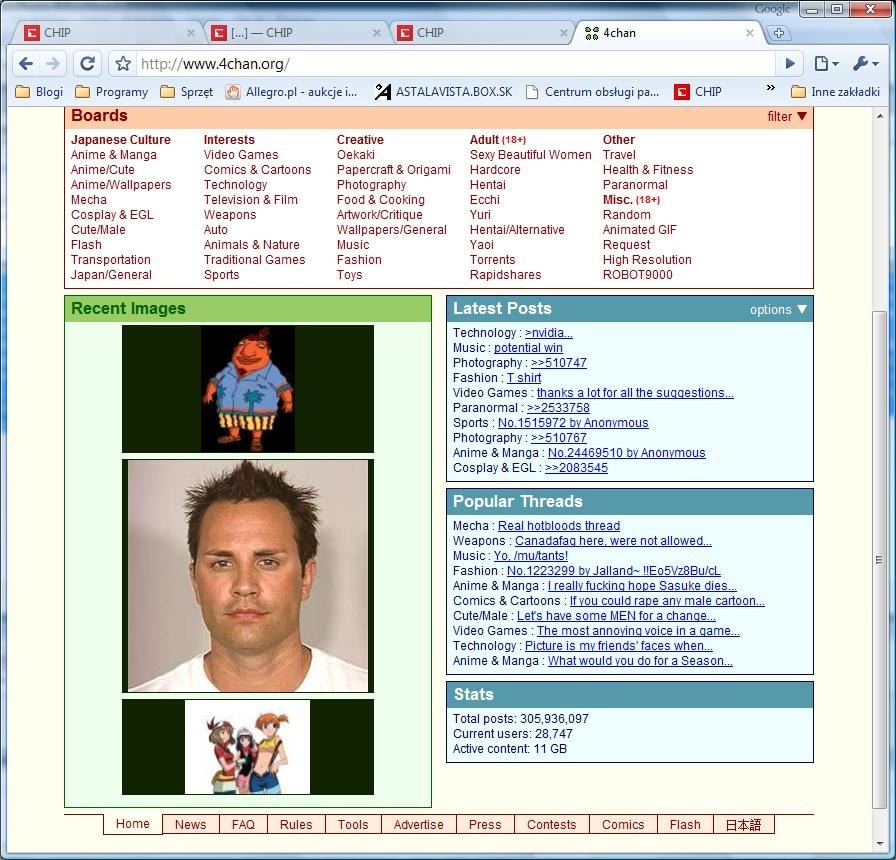This screenshot has width=896, height=860.
Task: Open the 'T shirt' Fashion post
Action: pyautogui.click(x=523, y=378)
